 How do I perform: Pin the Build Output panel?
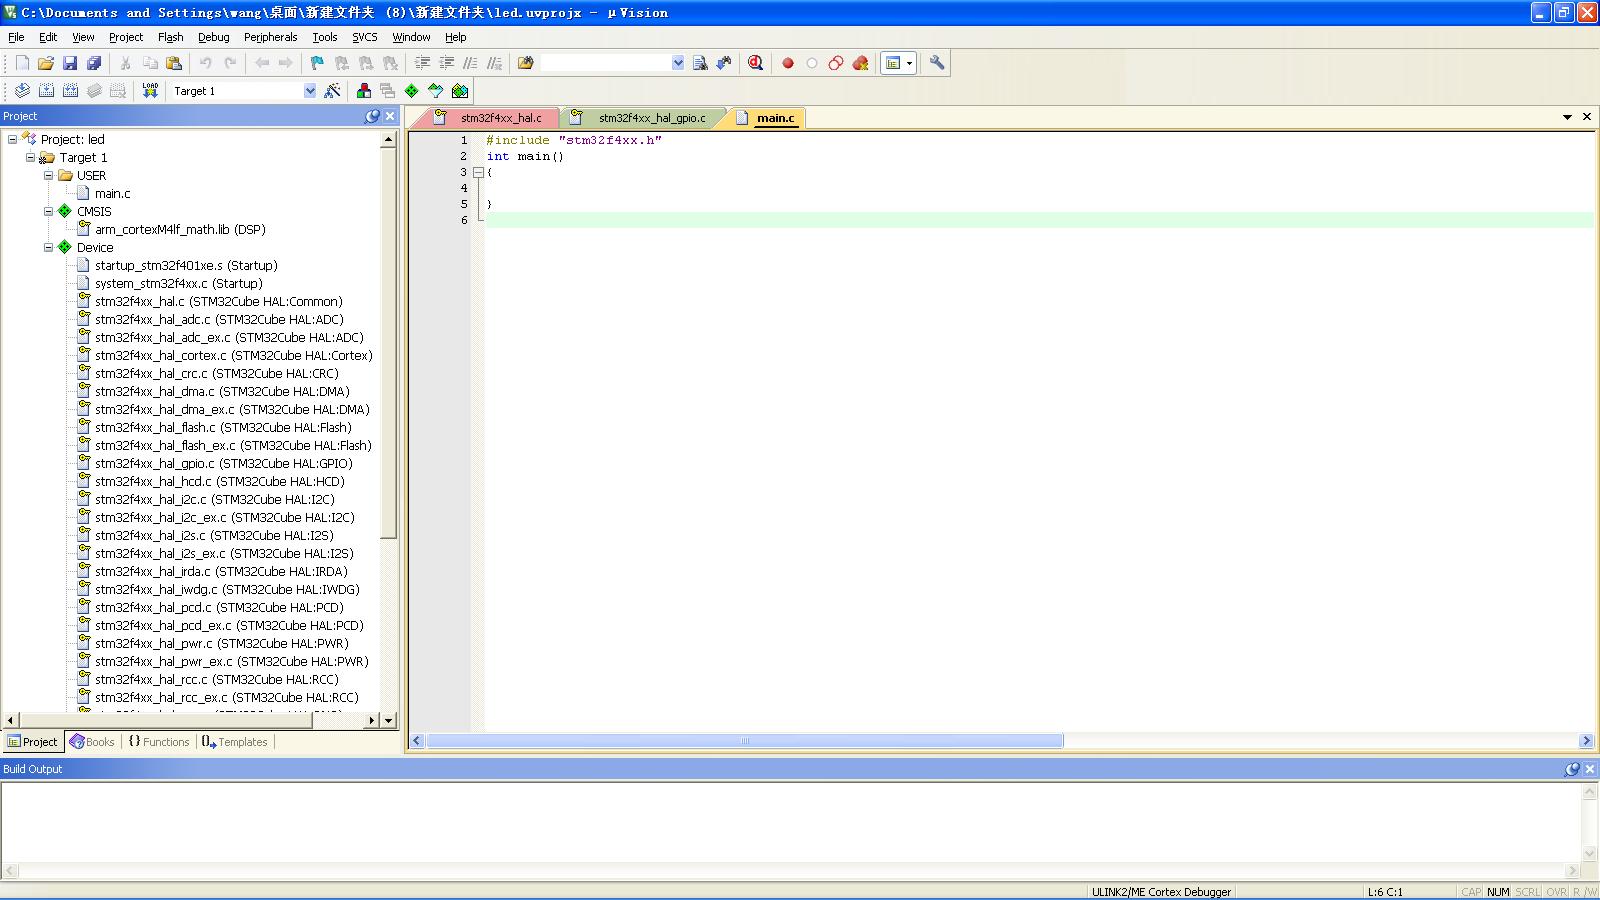[1572, 769]
